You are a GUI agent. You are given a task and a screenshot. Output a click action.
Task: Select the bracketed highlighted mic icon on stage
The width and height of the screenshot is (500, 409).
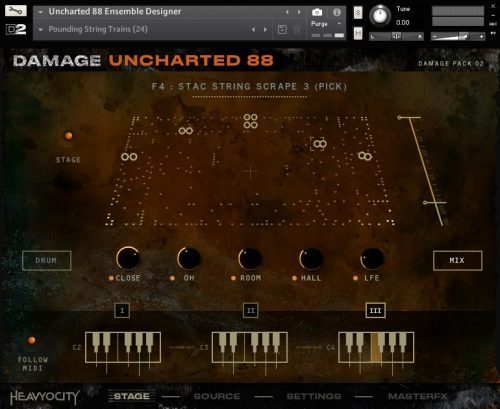(x=319, y=144)
